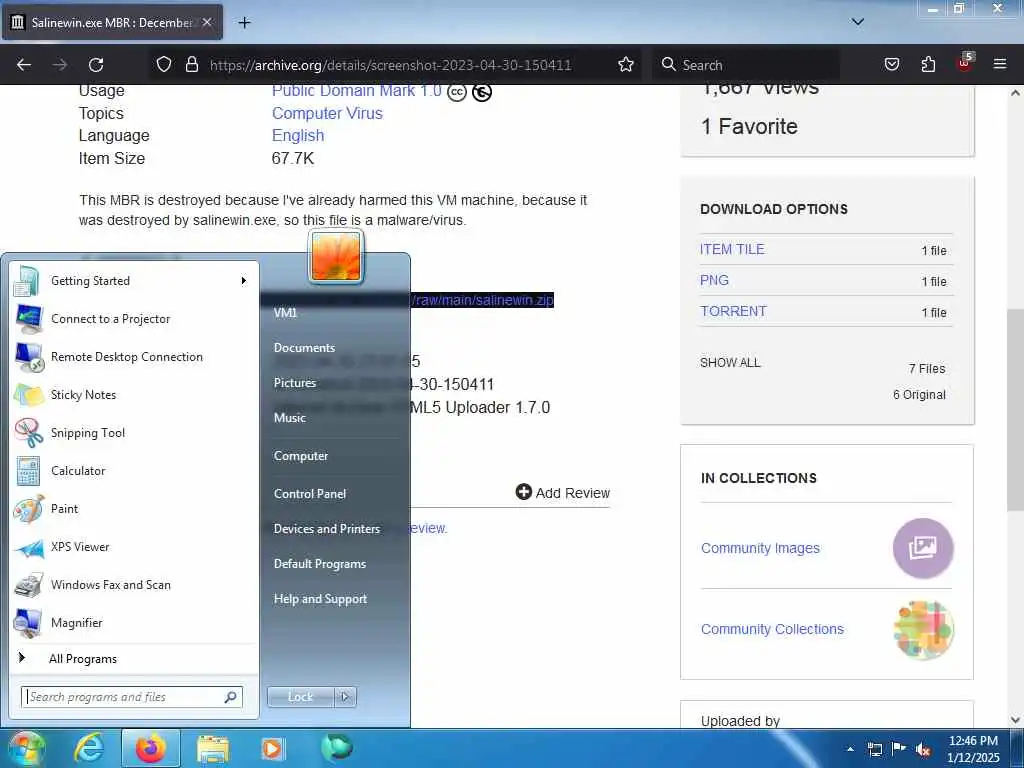Follow the Public Domain Mark 1.0 link

tap(357, 91)
